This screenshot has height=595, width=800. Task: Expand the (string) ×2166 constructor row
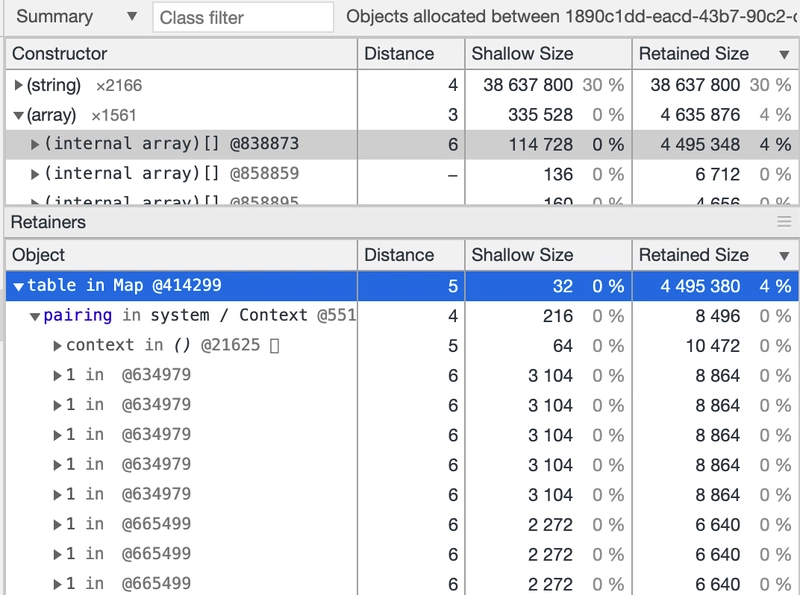tap(19, 86)
